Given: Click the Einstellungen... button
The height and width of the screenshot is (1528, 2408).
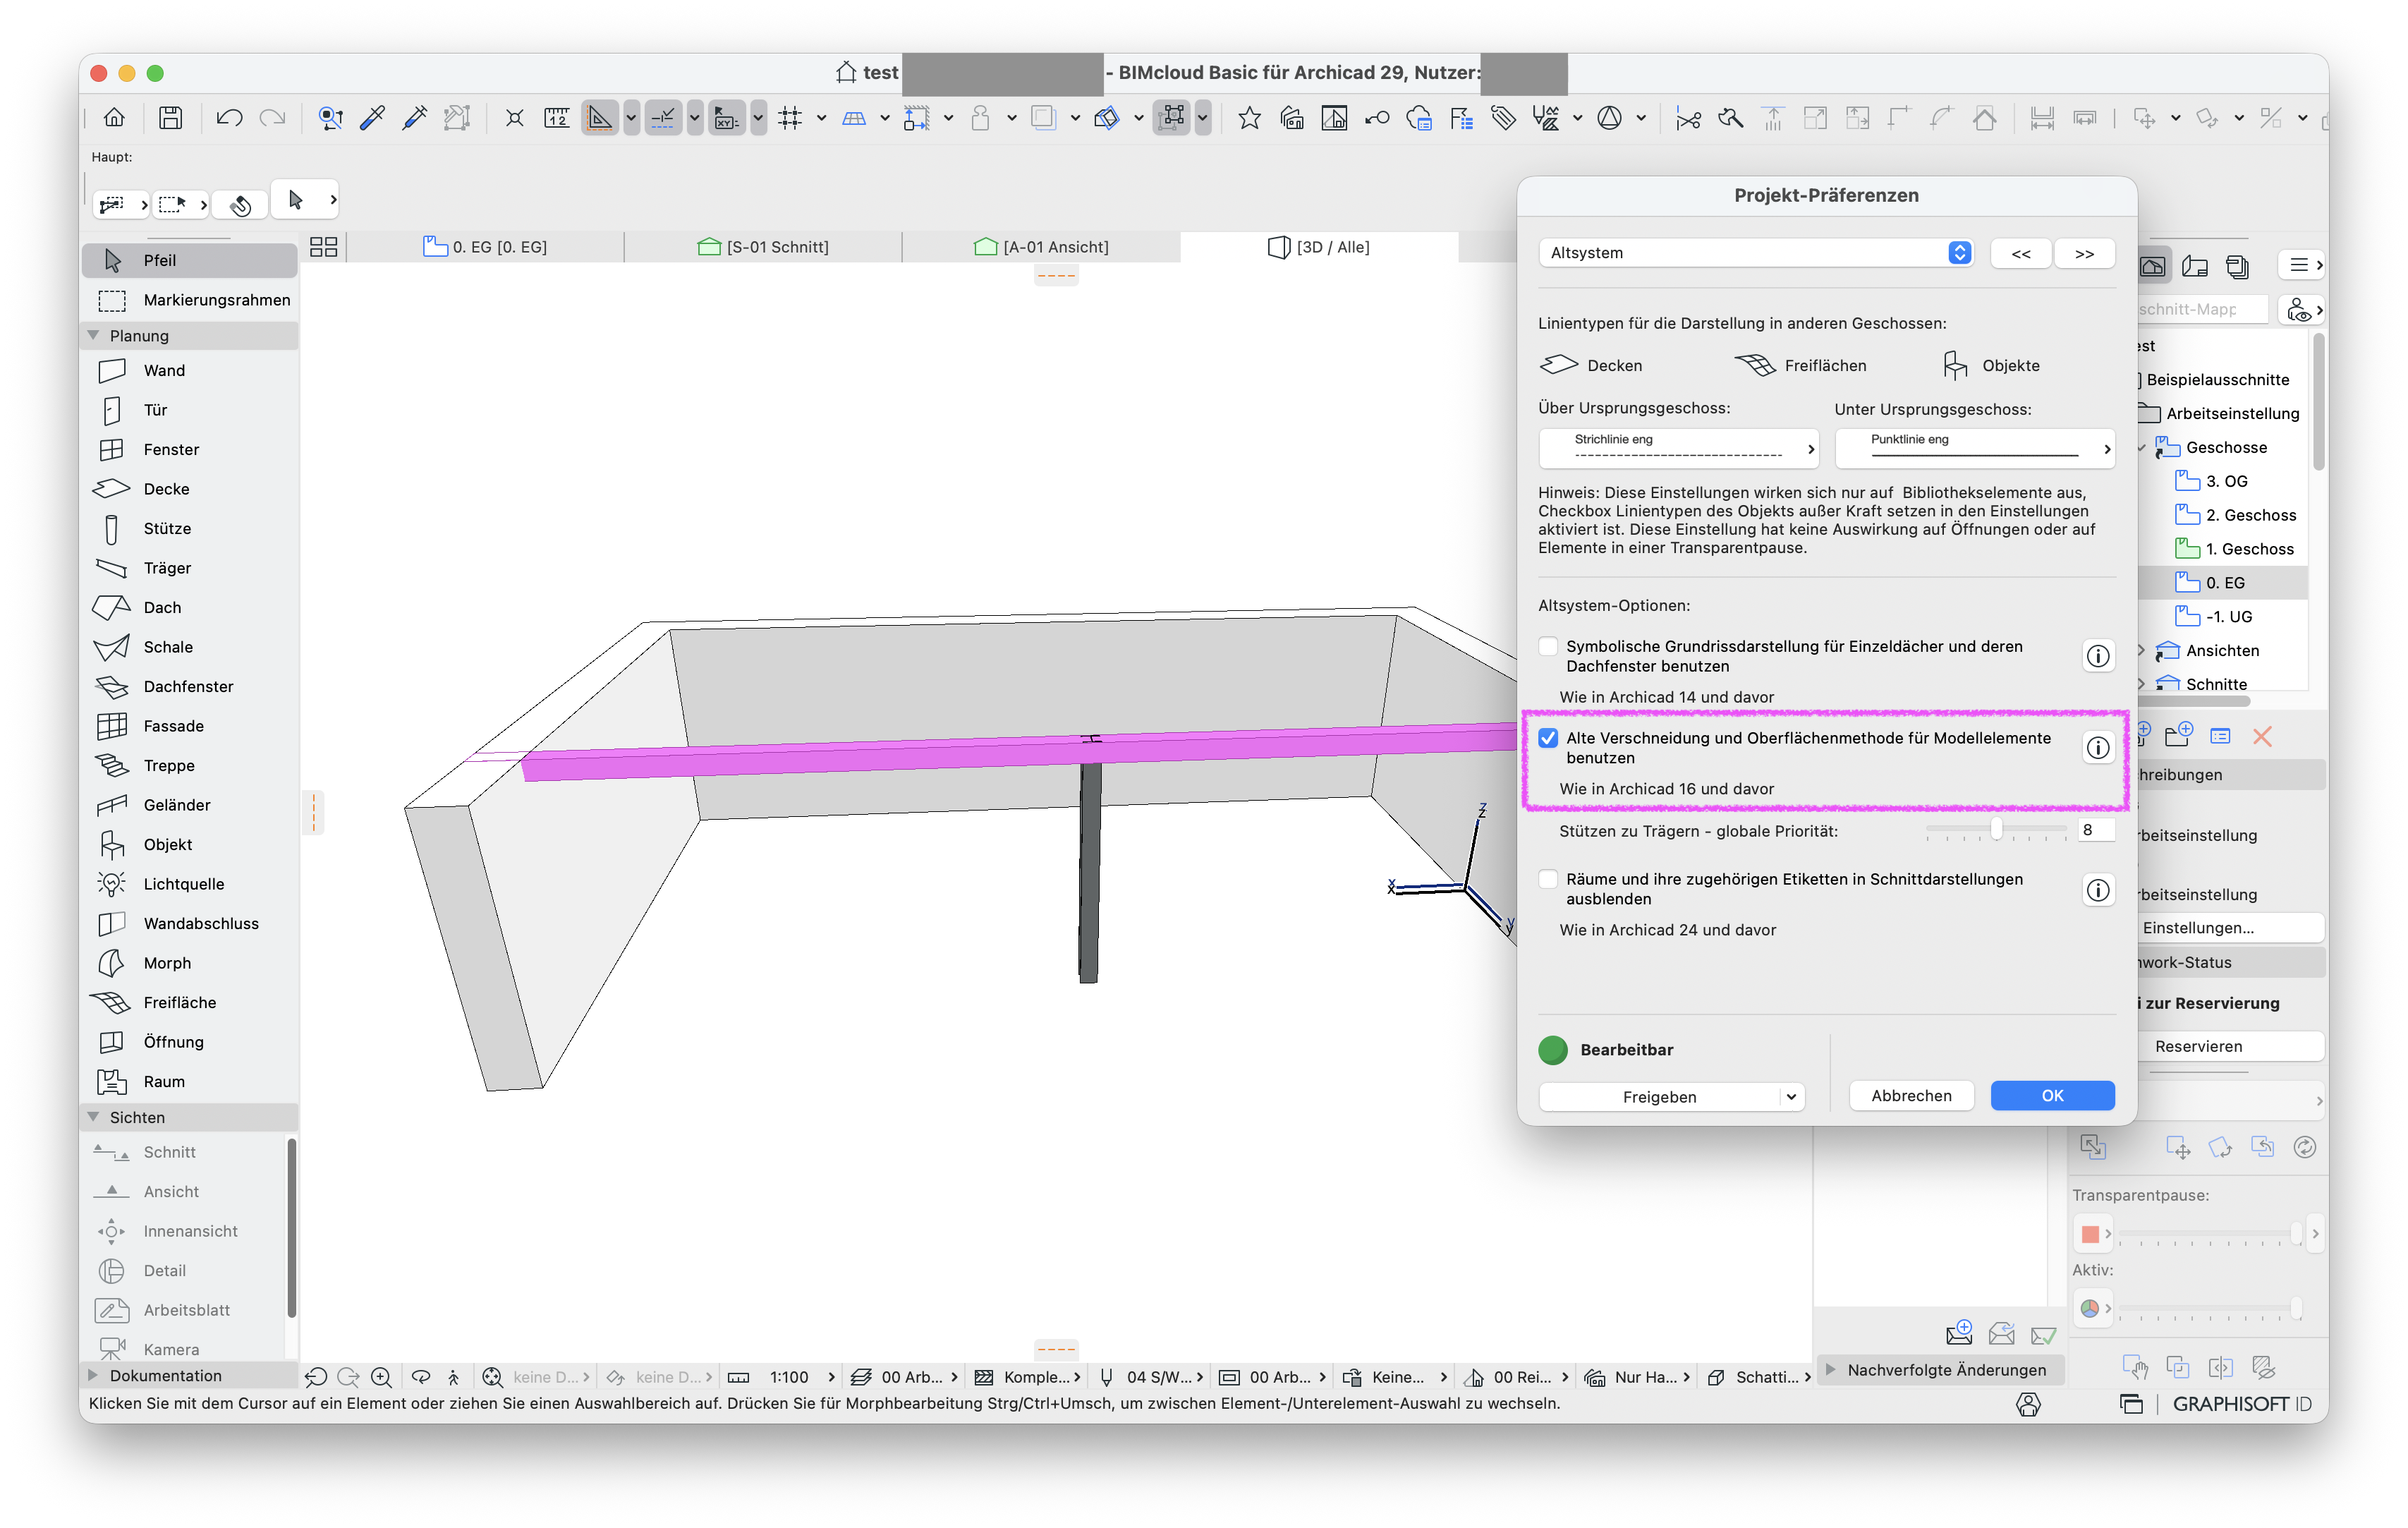Looking at the screenshot, I should pyautogui.click(x=2198, y=928).
